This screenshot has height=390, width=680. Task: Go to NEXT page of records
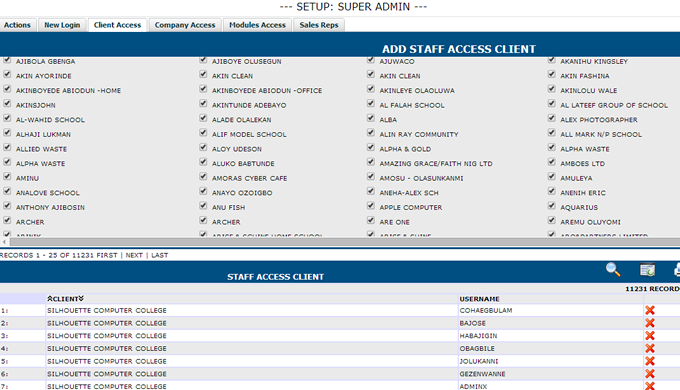tap(134, 255)
